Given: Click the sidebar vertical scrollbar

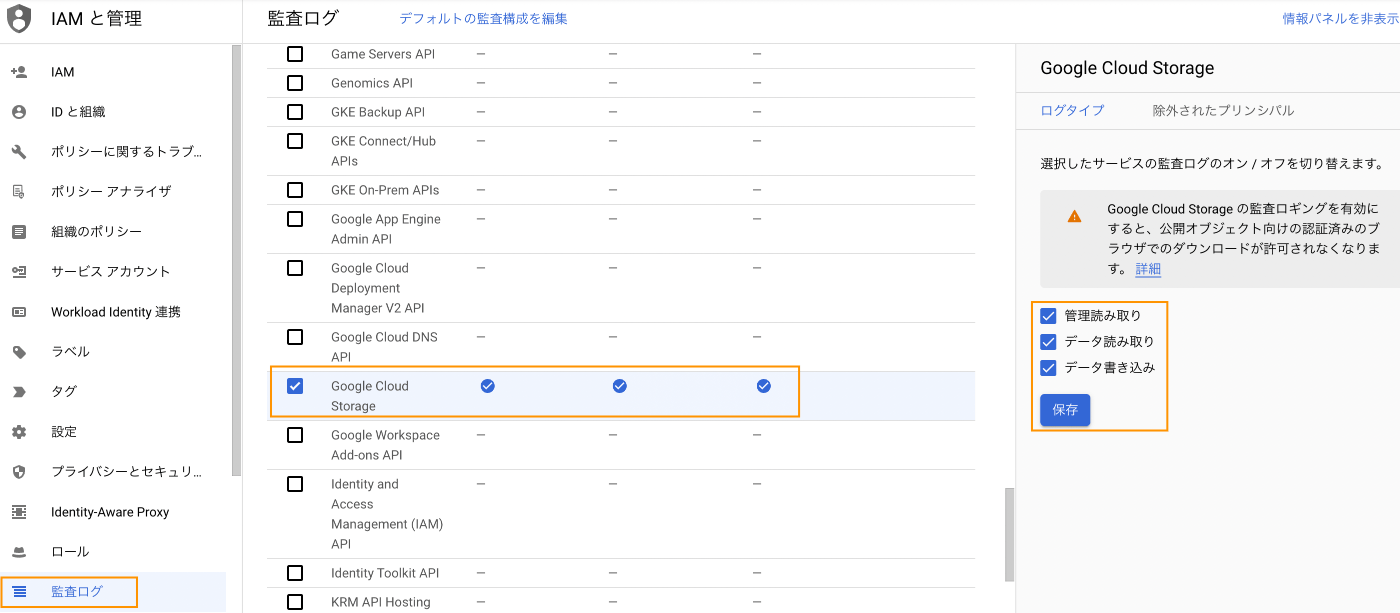Looking at the screenshot, I should (237, 260).
